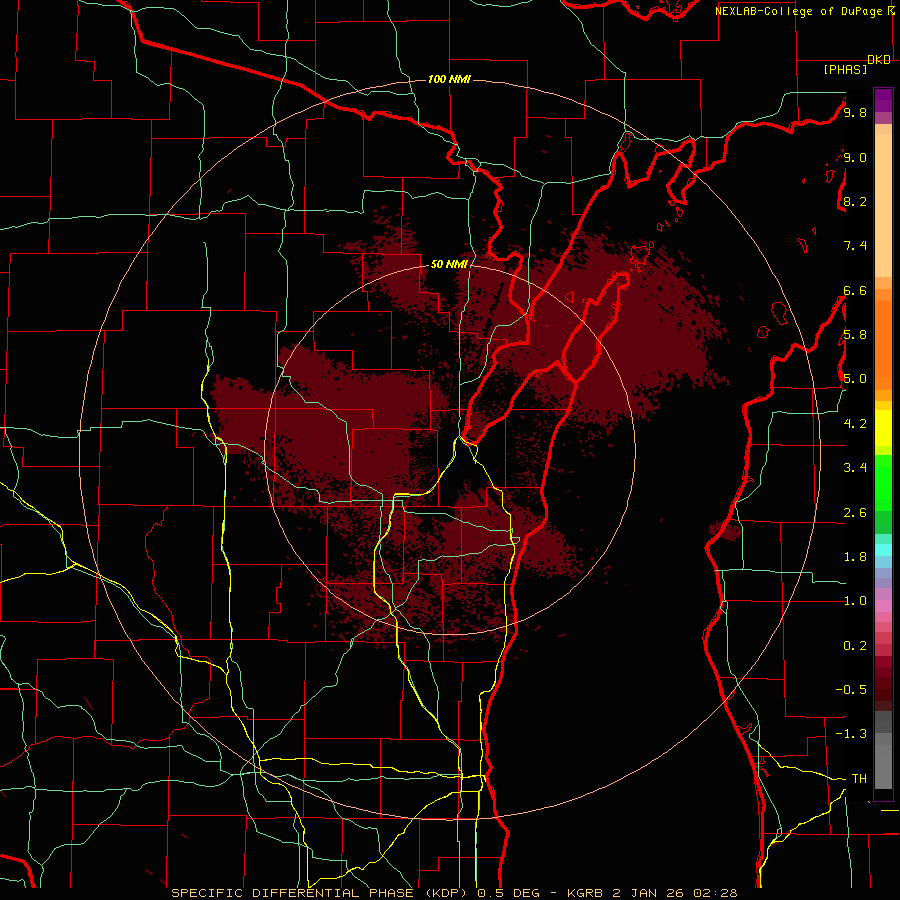Click the 5.0 value on the color scale
The width and height of the screenshot is (900, 900).
855,379
